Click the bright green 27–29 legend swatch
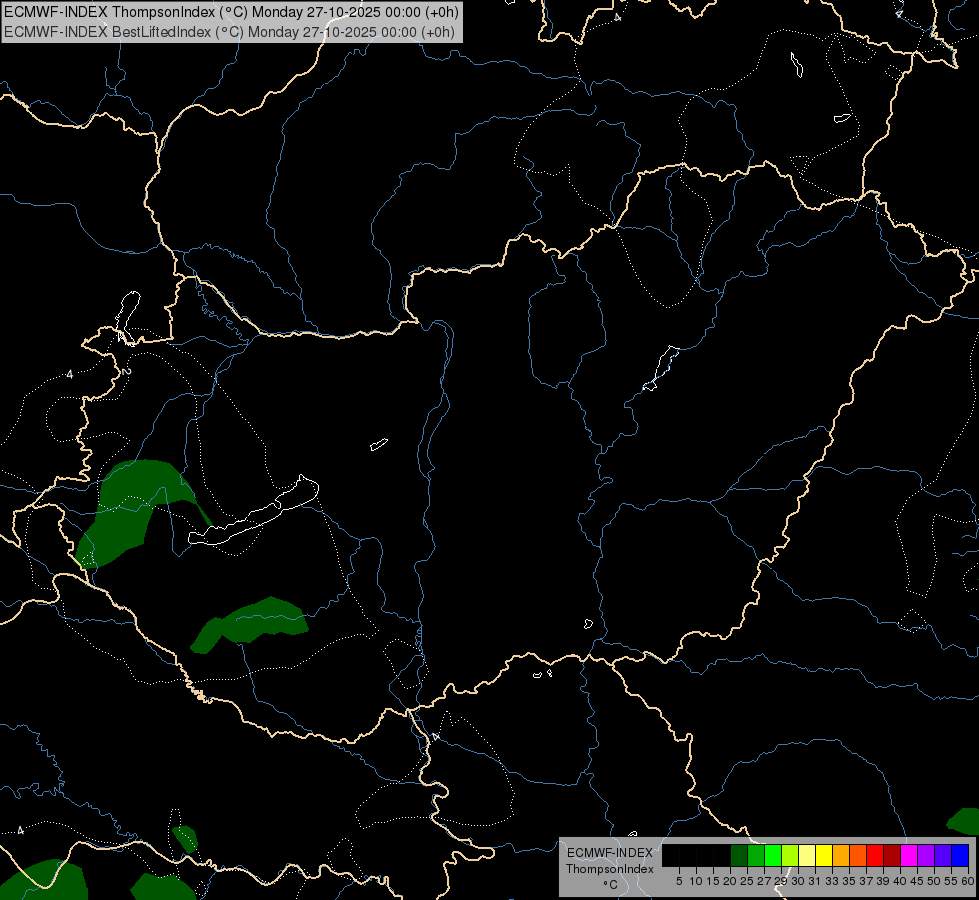The width and height of the screenshot is (979, 900). (773, 855)
